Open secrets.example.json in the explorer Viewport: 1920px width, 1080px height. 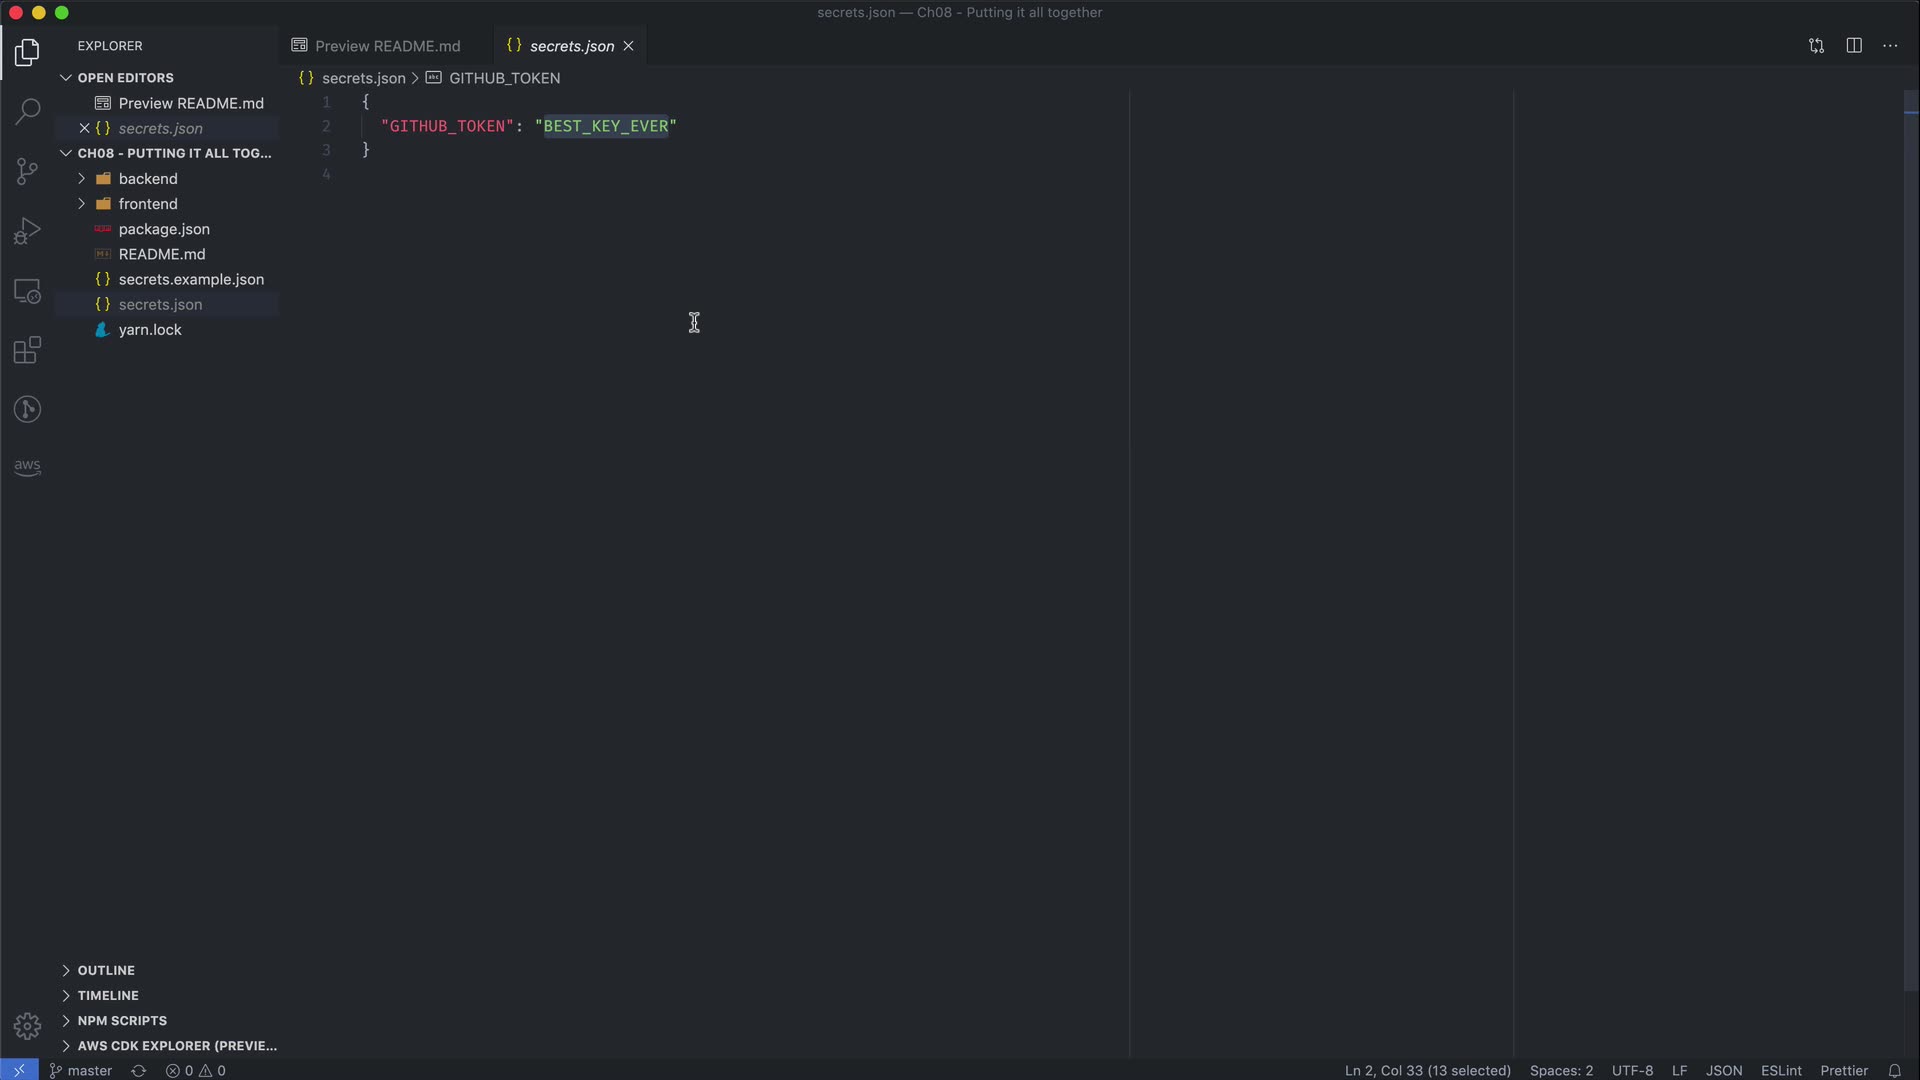(x=191, y=280)
